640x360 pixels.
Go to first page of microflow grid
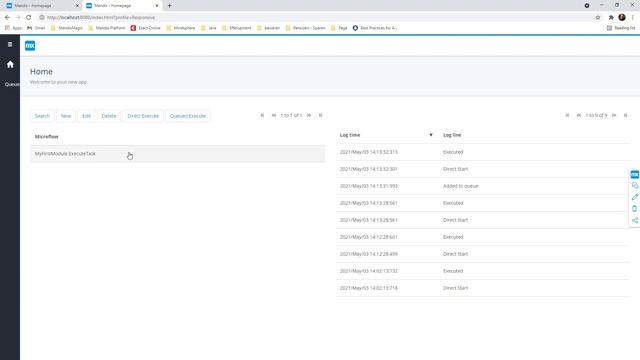(262, 116)
